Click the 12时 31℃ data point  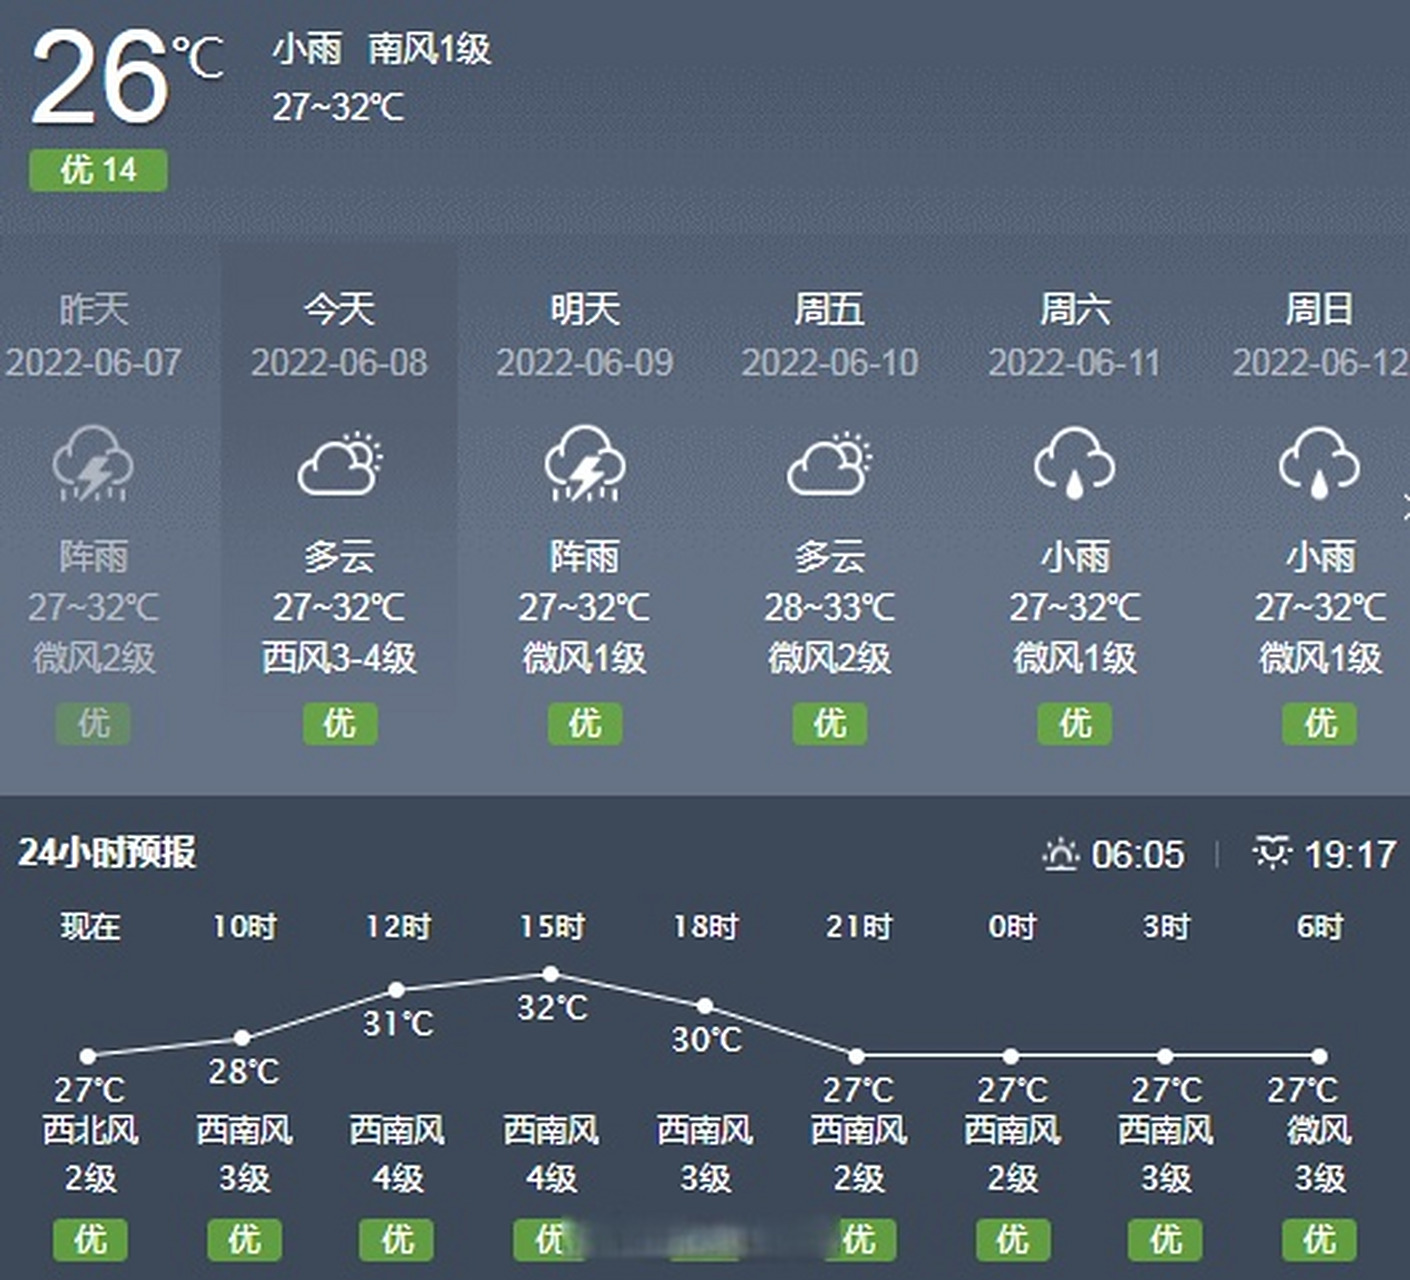click(x=396, y=990)
